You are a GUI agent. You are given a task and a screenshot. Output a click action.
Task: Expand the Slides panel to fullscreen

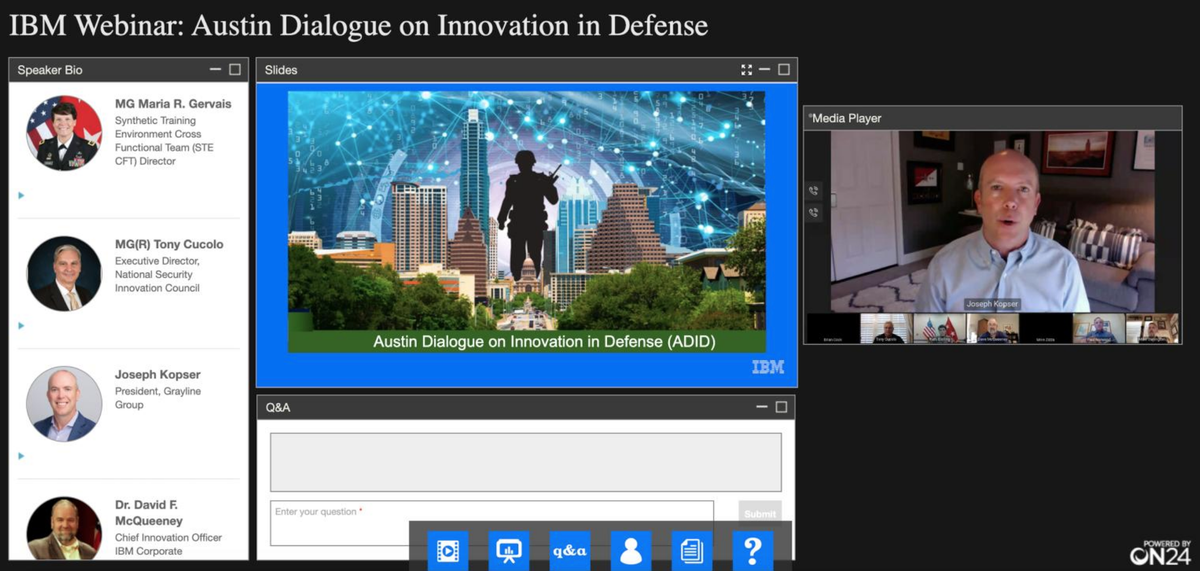(746, 70)
